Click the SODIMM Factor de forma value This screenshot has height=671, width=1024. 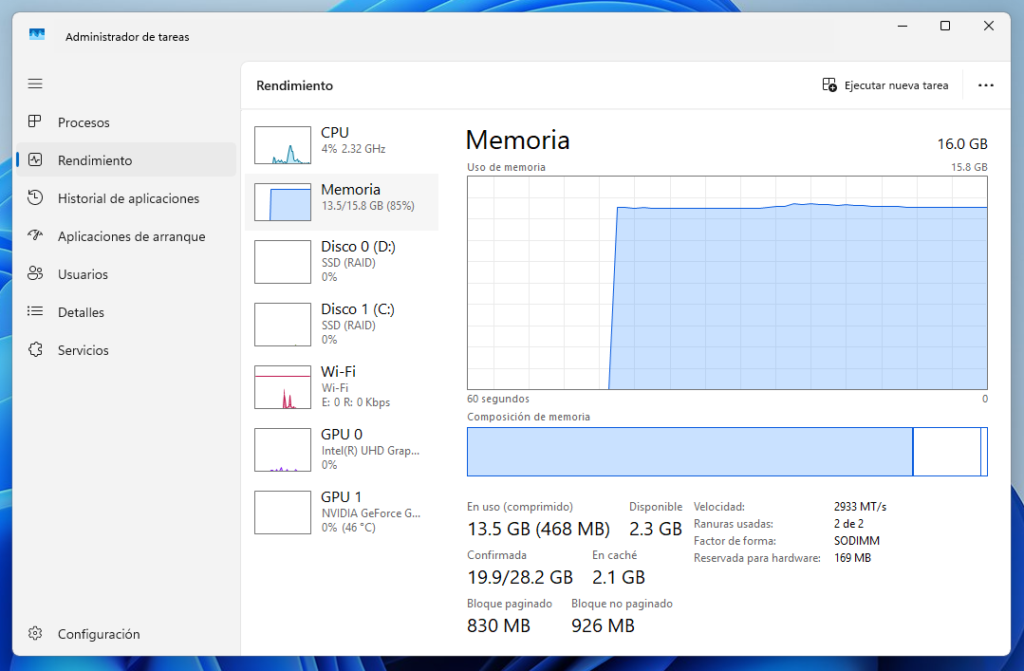(857, 540)
